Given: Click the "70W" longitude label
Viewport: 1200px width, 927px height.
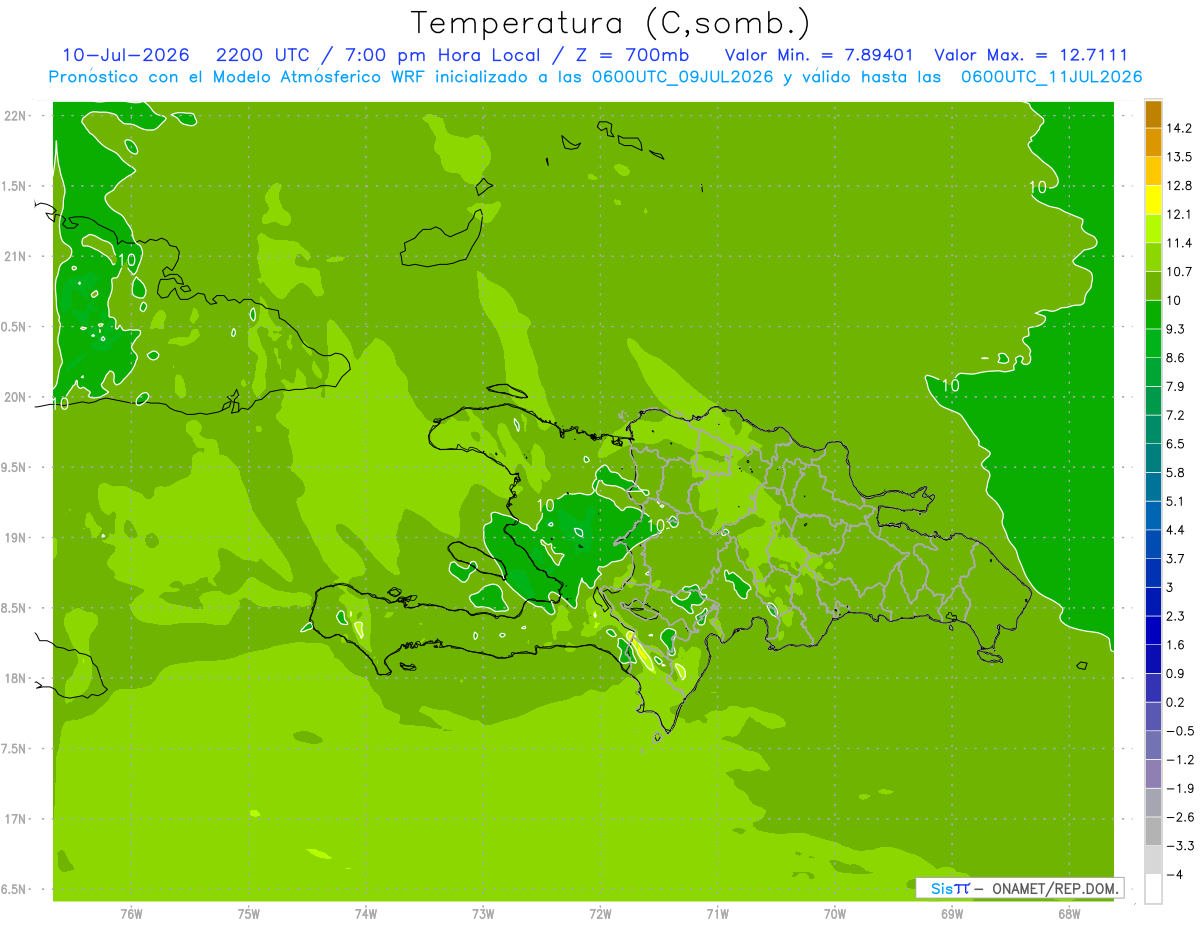Looking at the screenshot, I should click(835, 913).
